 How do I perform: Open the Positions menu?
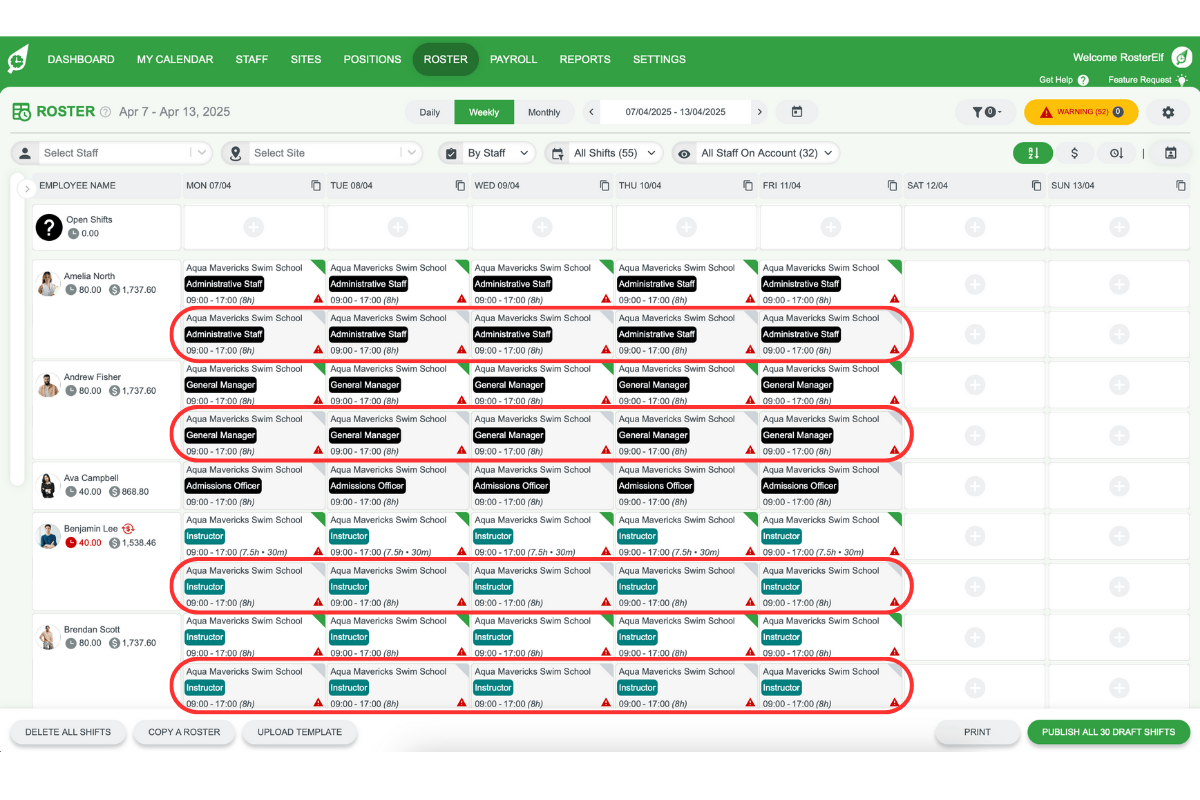372,59
